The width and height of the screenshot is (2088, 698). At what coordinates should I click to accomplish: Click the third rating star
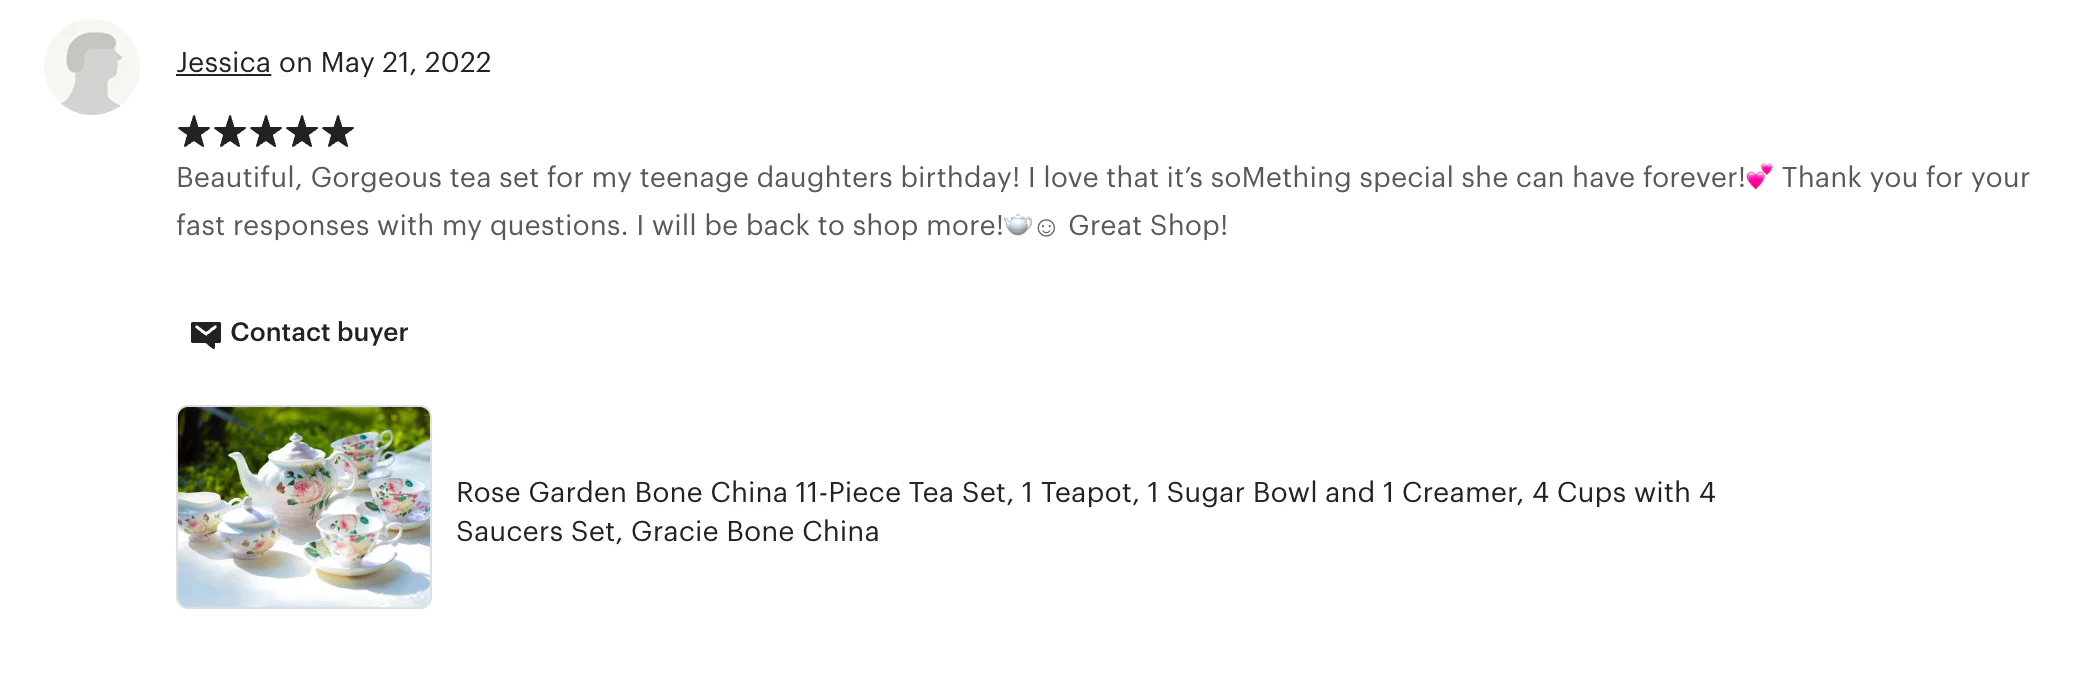[265, 131]
